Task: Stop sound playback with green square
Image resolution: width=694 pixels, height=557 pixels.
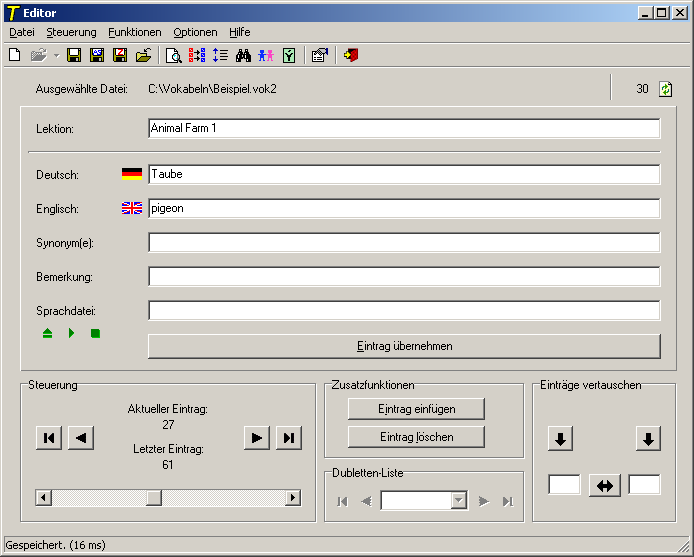Action: pyautogui.click(x=95, y=333)
